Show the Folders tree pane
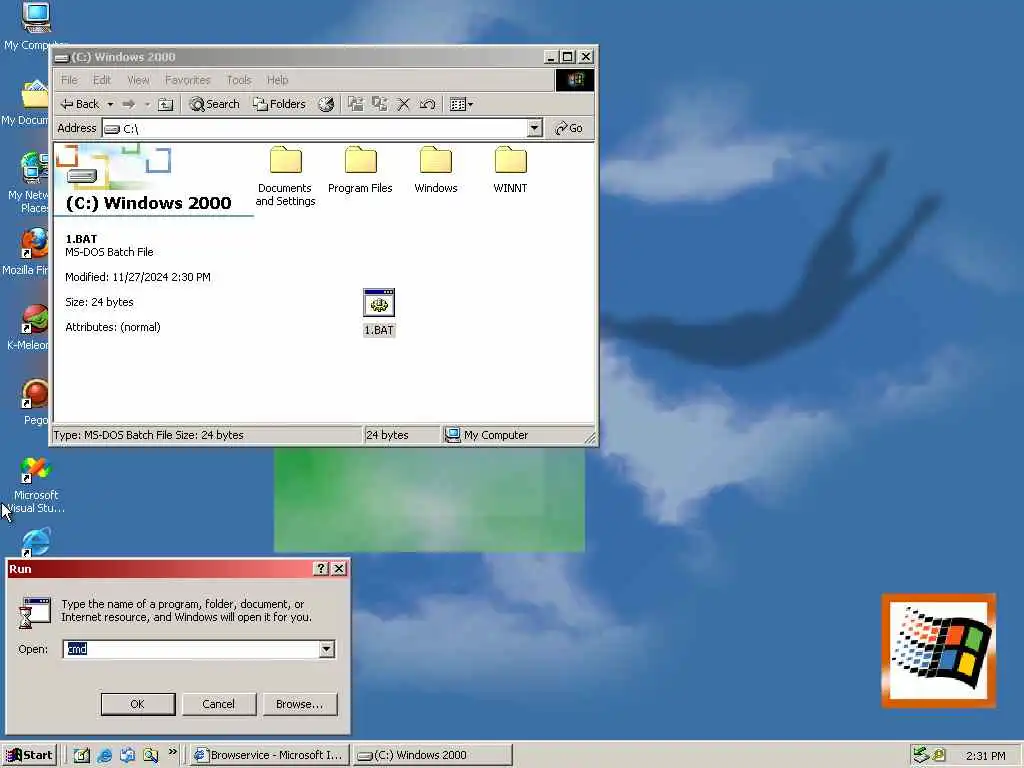The height and width of the screenshot is (768, 1024). click(x=280, y=104)
